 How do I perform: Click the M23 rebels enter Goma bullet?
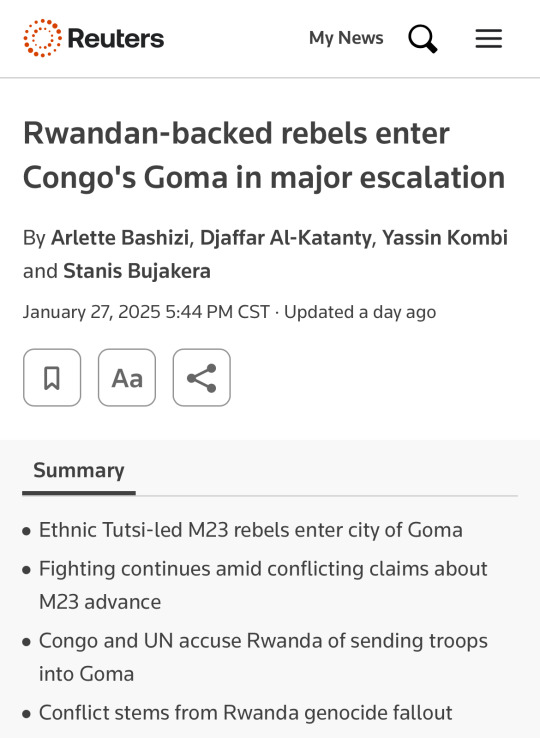250,530
